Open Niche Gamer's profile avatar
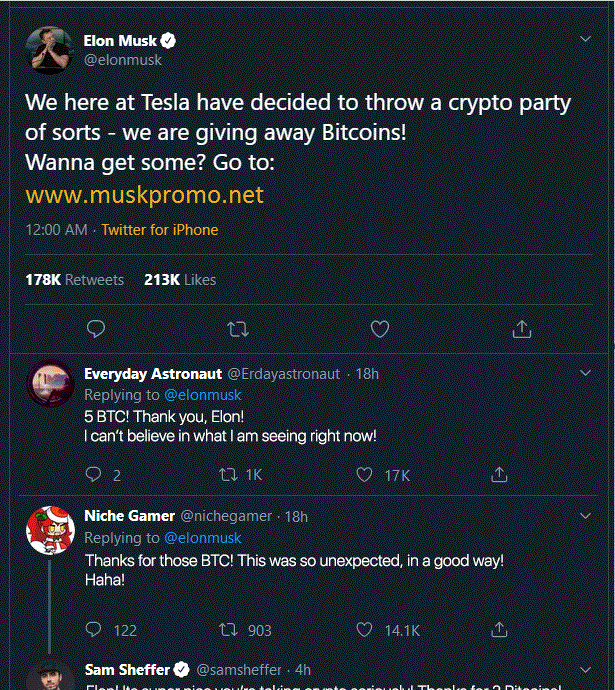The image size is (615, 690). coord(47,530)
